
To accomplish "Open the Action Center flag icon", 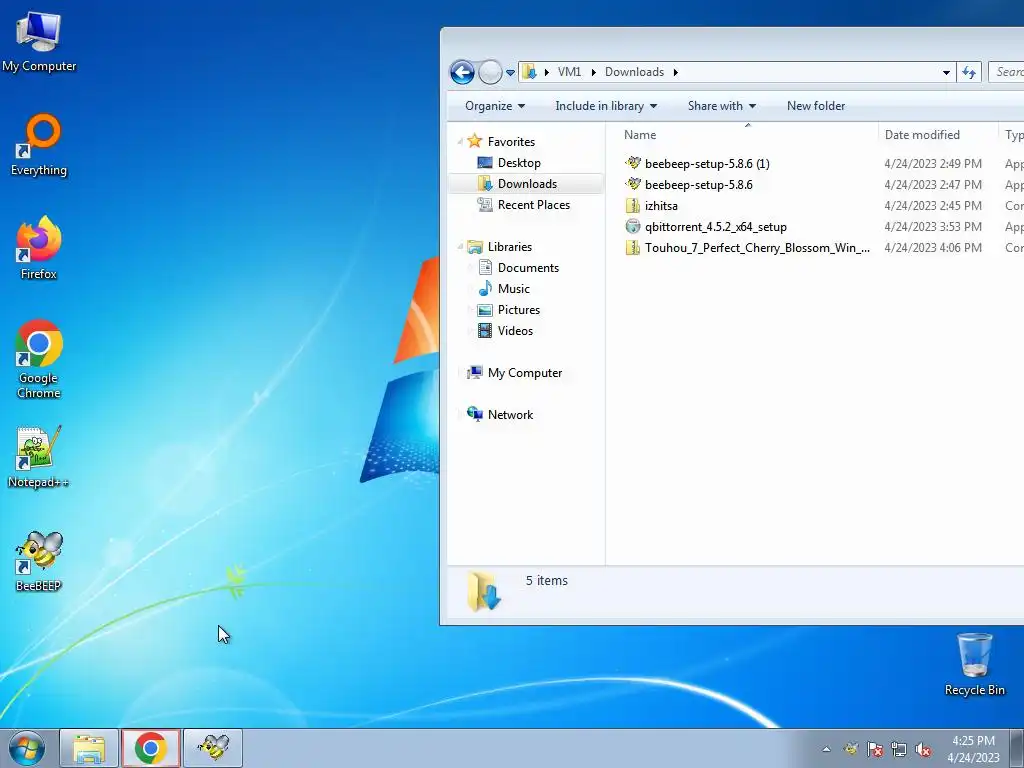I will point(875,749).
